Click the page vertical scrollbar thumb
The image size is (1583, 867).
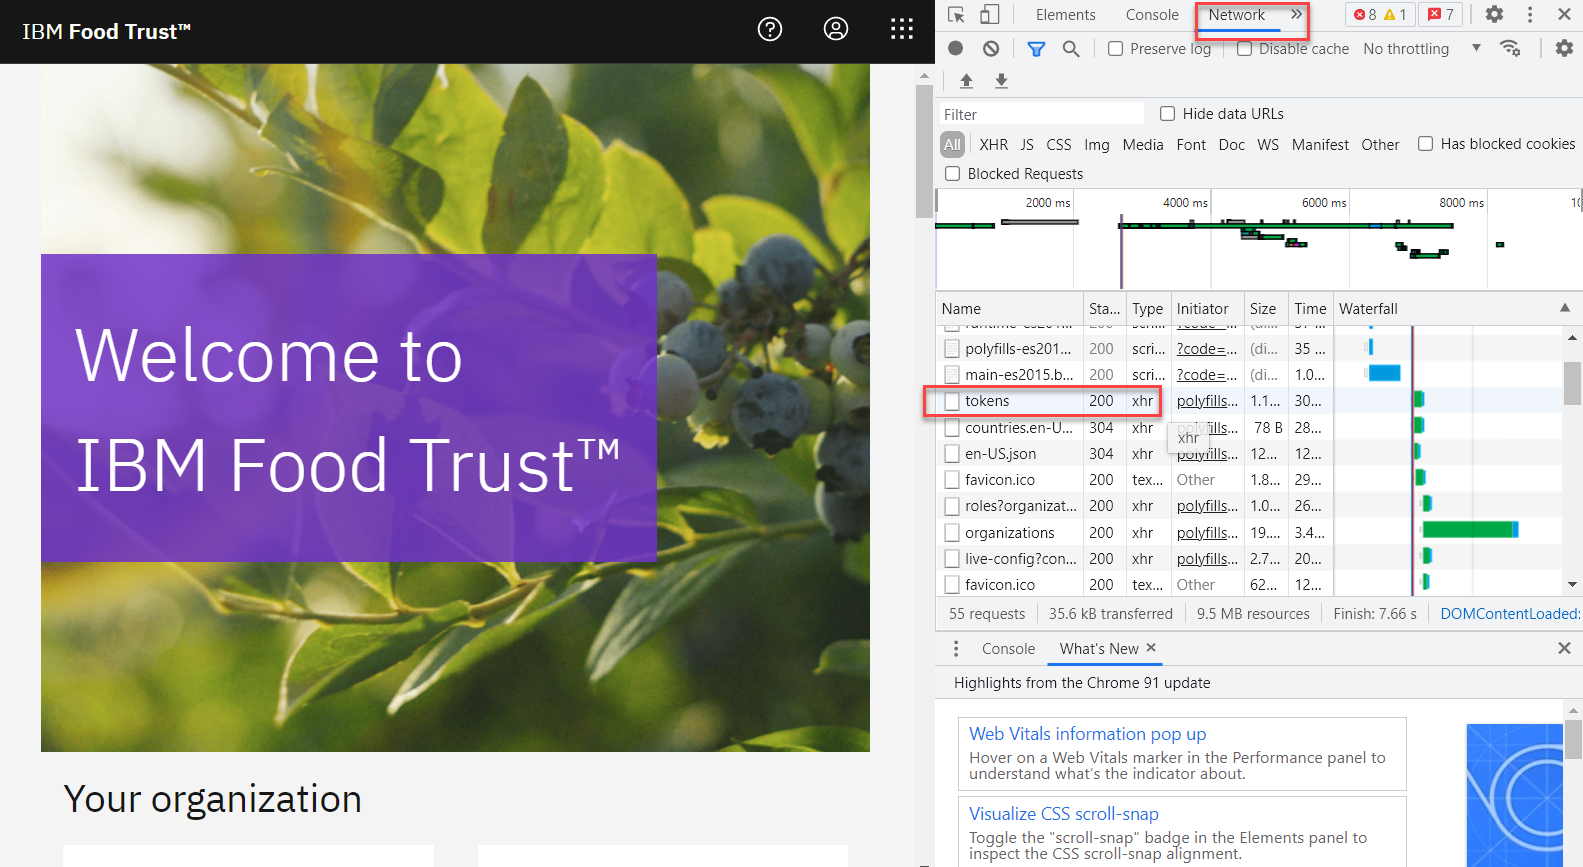coord(924,150)
